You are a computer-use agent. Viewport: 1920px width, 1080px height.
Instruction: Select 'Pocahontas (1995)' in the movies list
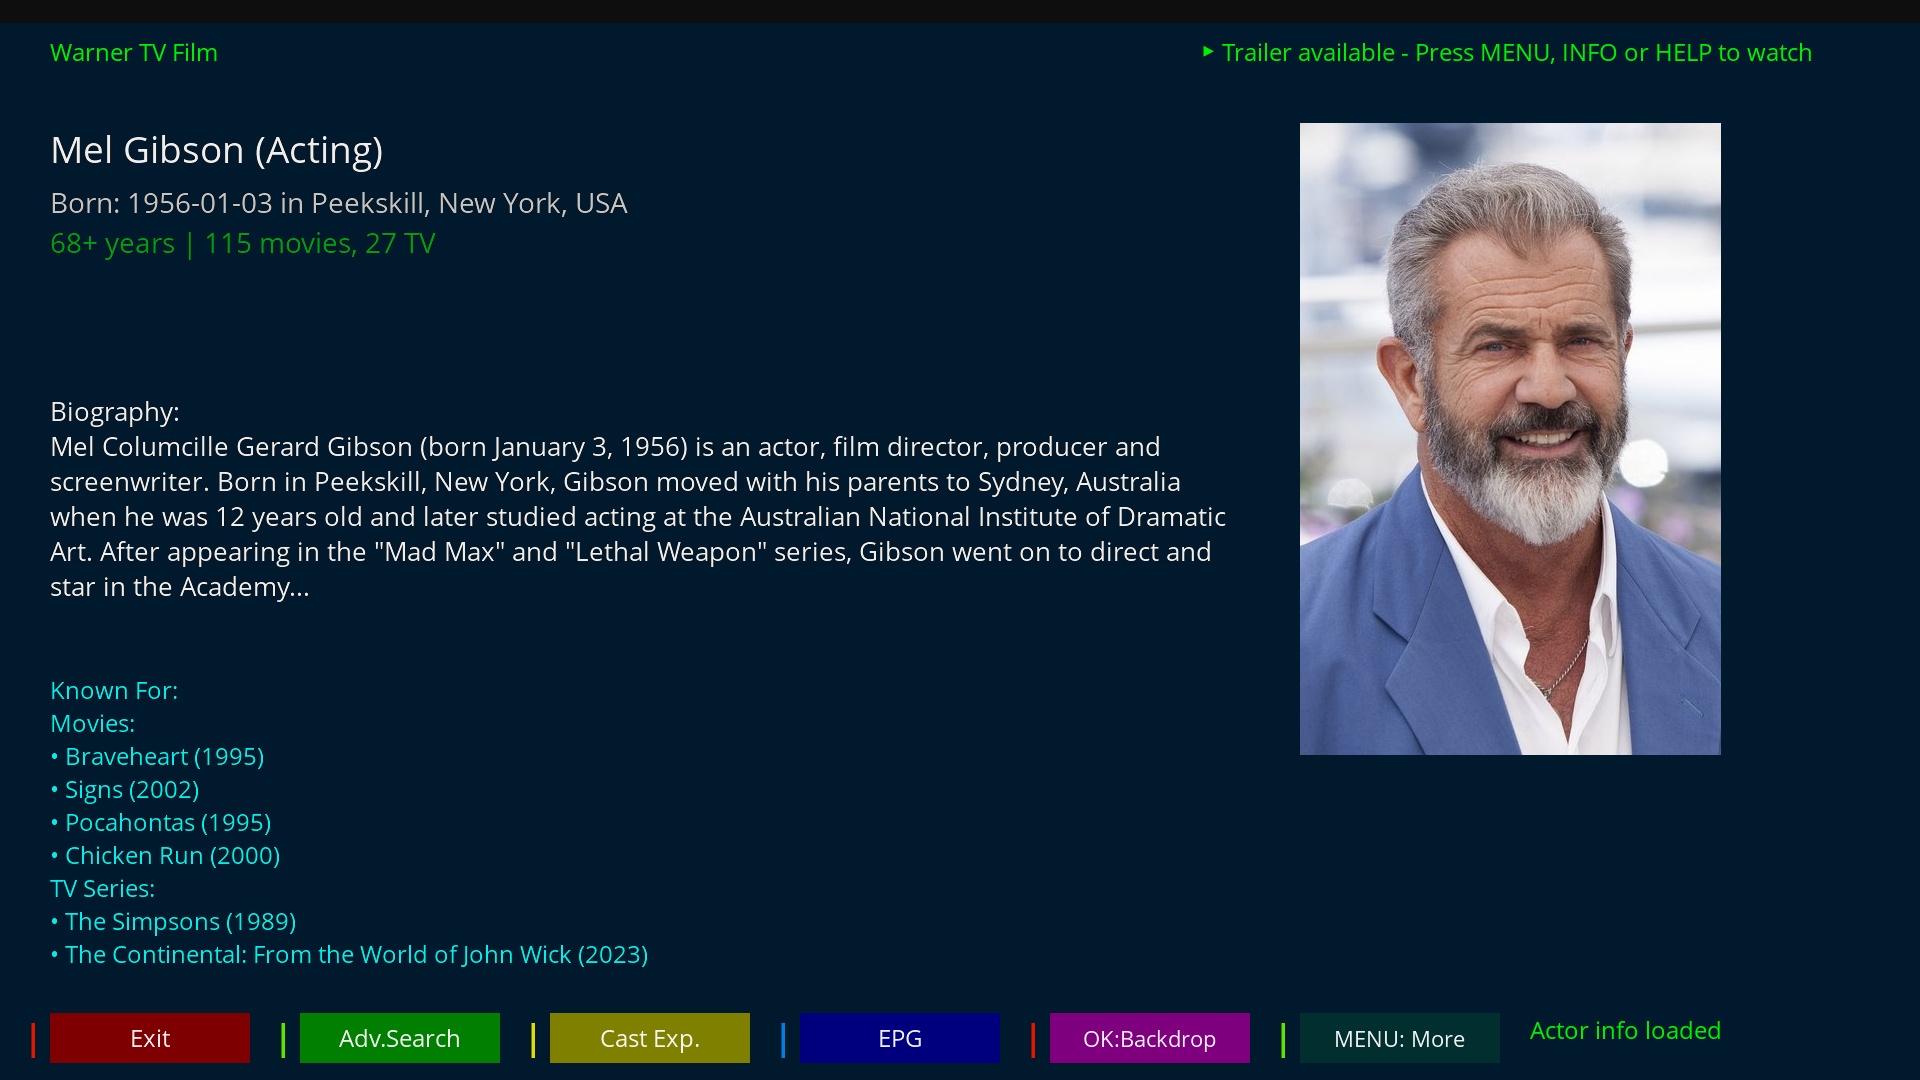click(161, 823)
